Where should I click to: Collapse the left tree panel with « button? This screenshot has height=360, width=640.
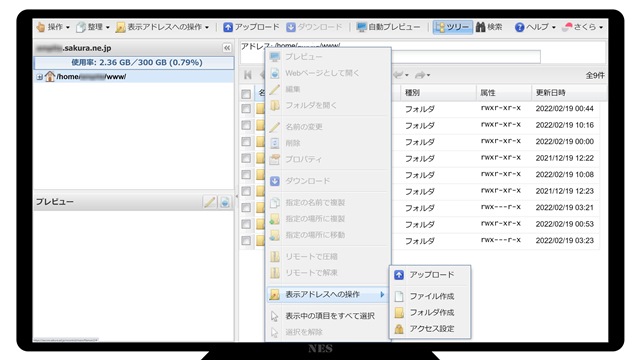[x=227, y=48]
